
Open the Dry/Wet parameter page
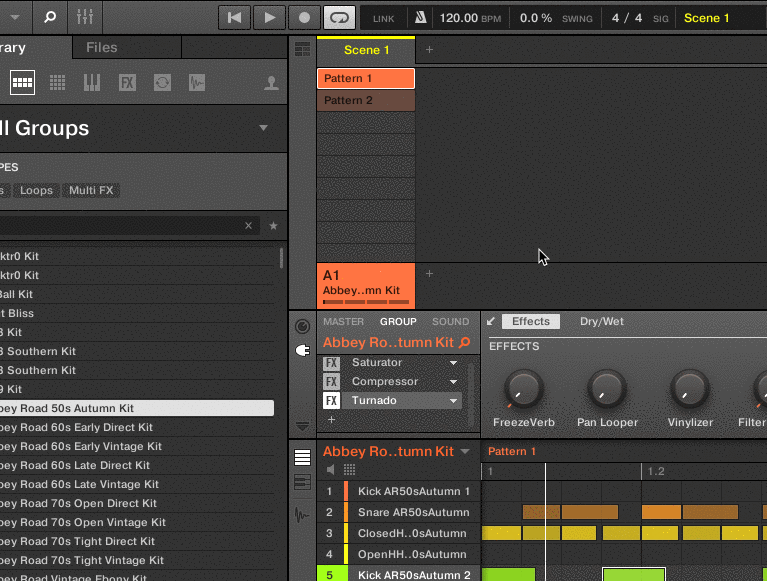(602, 321)
